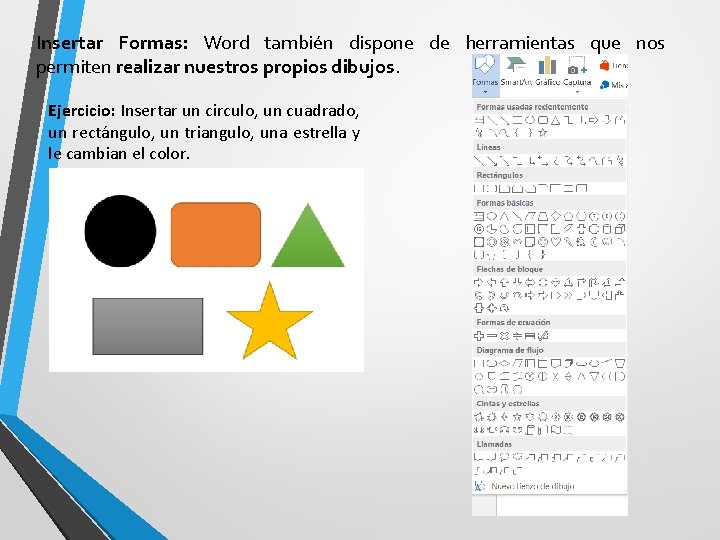Click the Gráfico chart ribbon button
Image resolution: width=720 pixels, height=540 pixels.
[547, 72]
